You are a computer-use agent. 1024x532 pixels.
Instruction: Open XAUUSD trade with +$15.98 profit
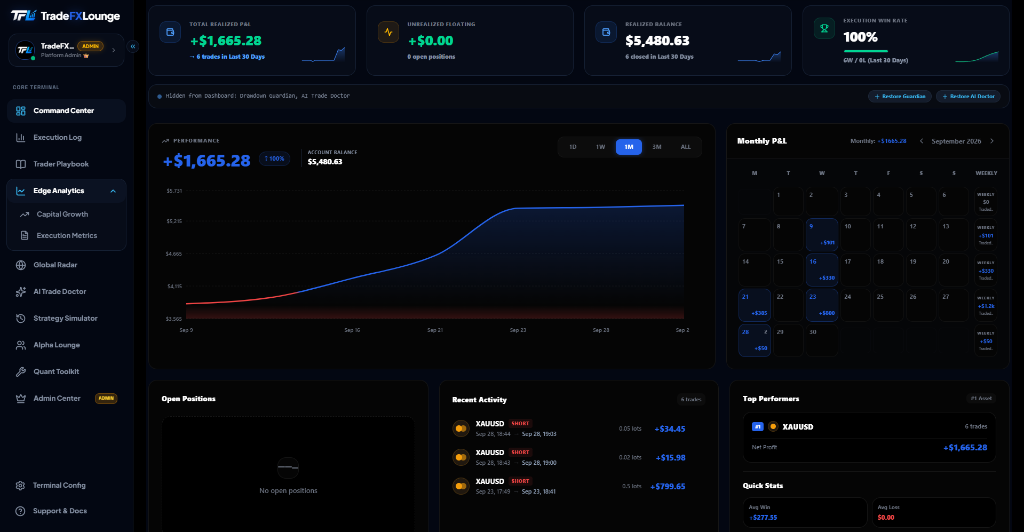point(569,458)
